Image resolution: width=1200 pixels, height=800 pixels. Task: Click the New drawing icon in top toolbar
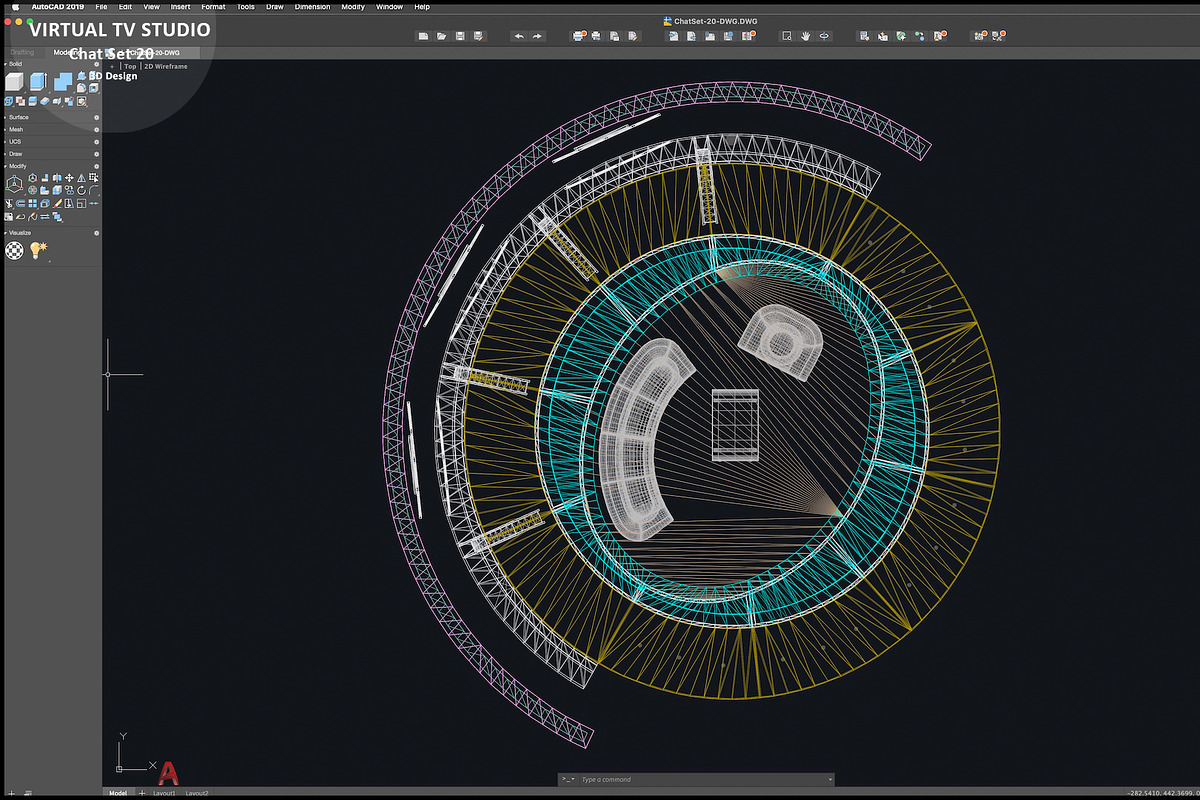coord(423,36)
